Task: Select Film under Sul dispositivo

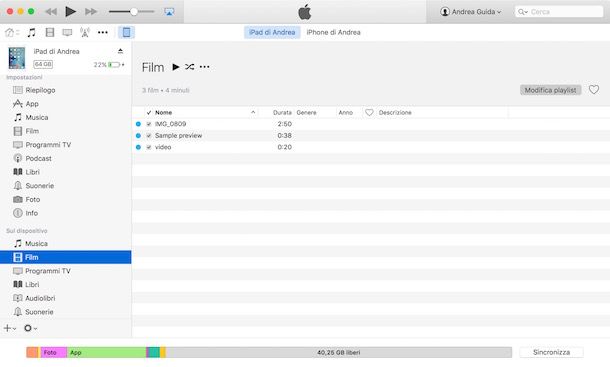Action: pos(65,257)
